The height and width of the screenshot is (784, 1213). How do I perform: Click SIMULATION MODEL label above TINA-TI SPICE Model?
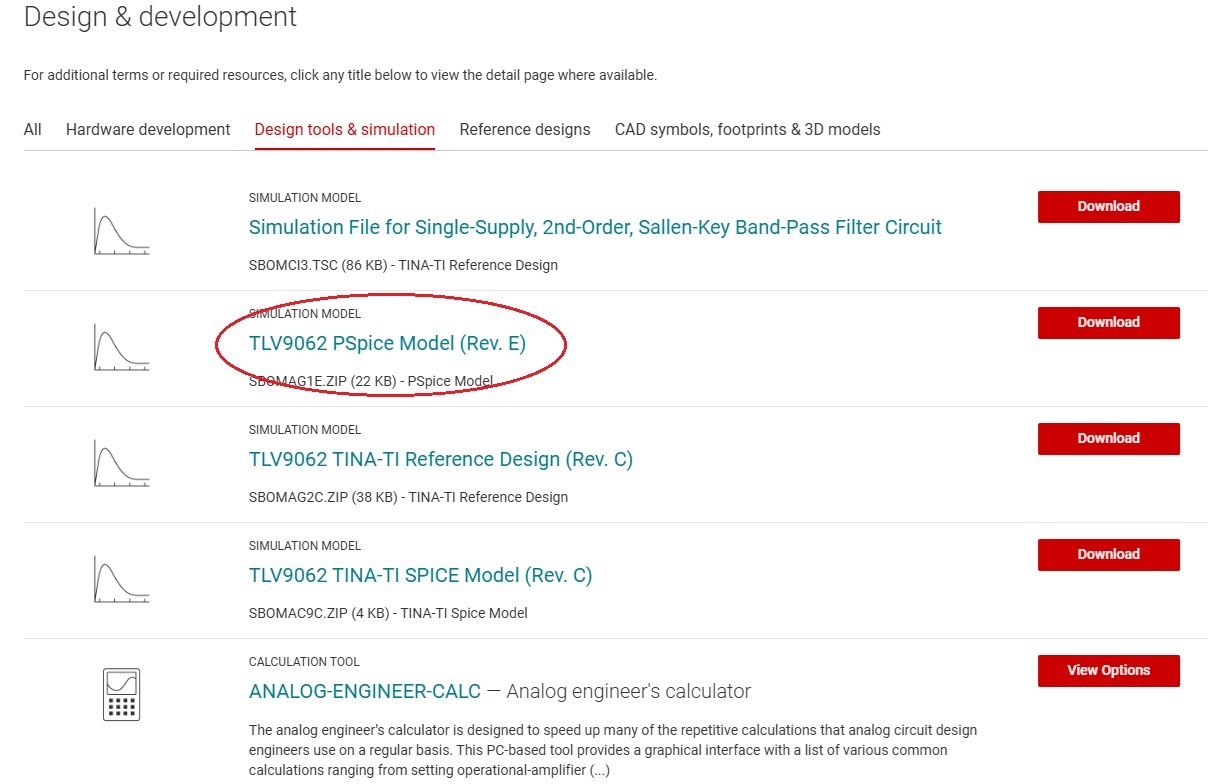tap(305, 546)
